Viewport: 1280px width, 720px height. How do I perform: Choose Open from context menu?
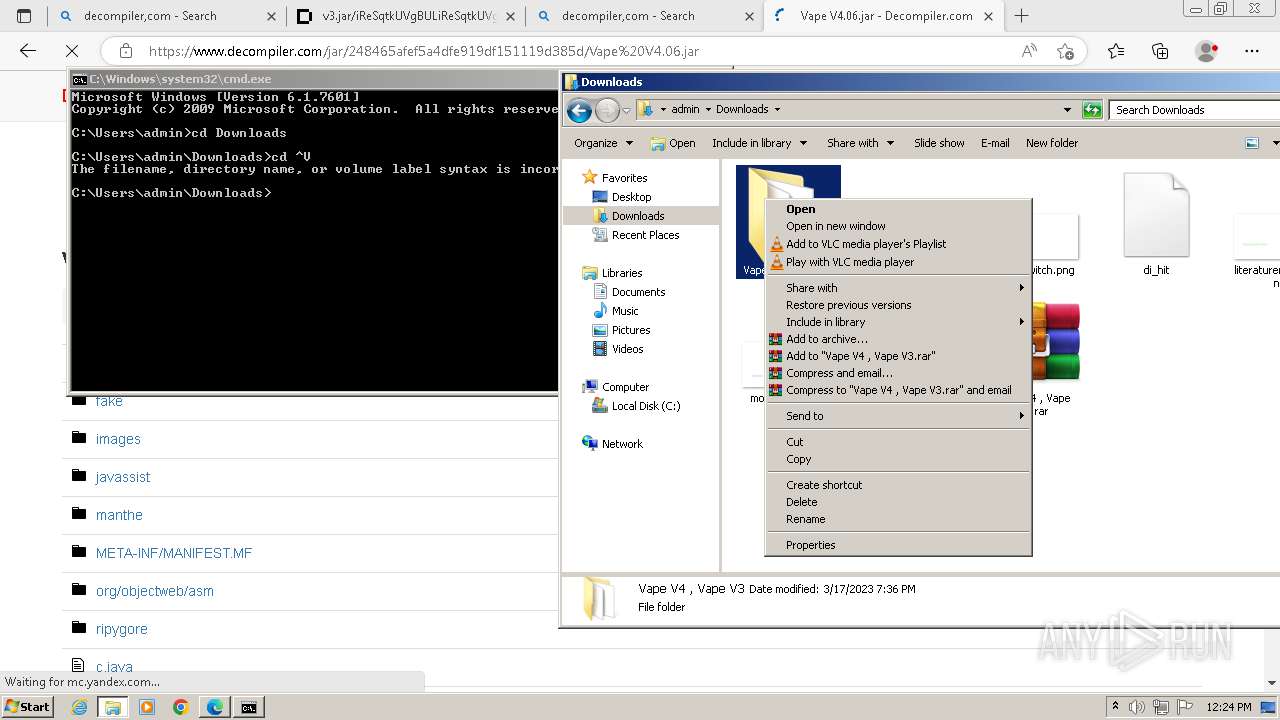(x=898, y=209)
